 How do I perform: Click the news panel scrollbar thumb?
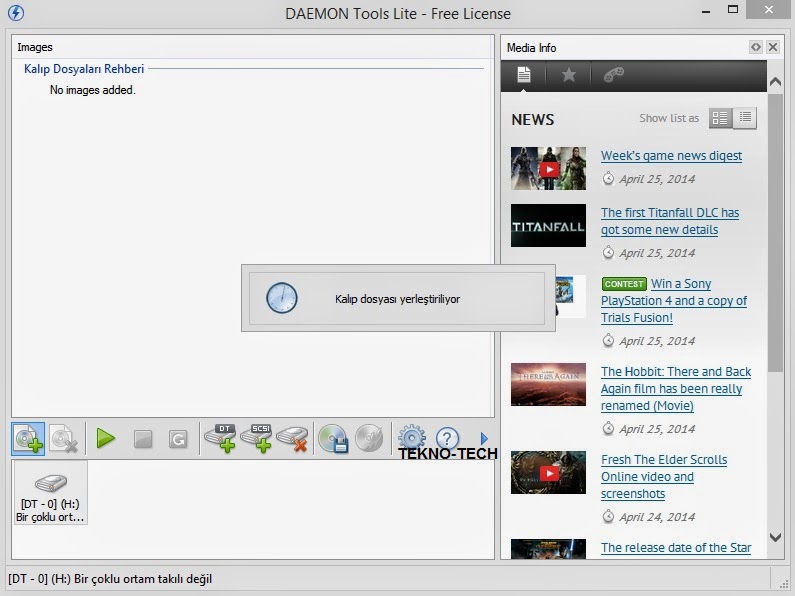[775, 233]
